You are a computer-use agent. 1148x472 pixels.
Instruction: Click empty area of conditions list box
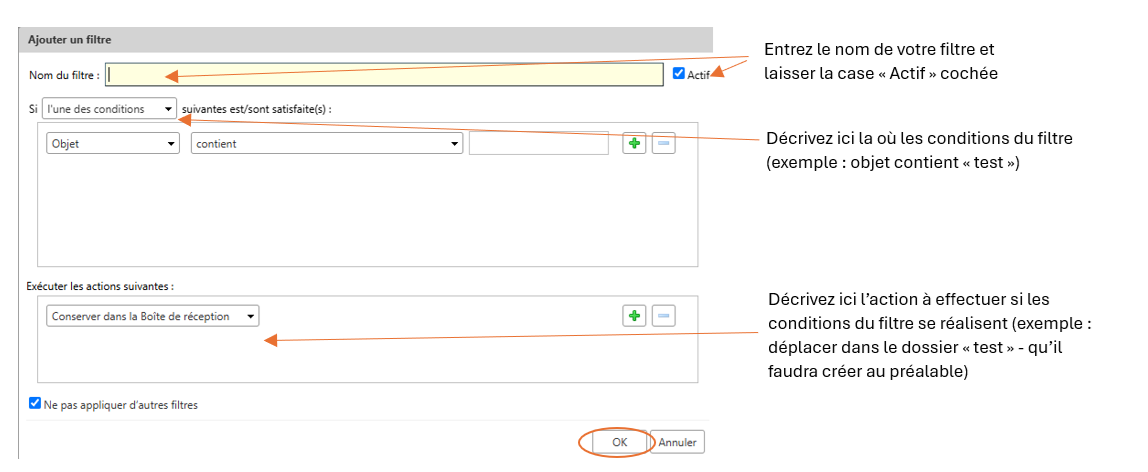[x=368, y=212]
